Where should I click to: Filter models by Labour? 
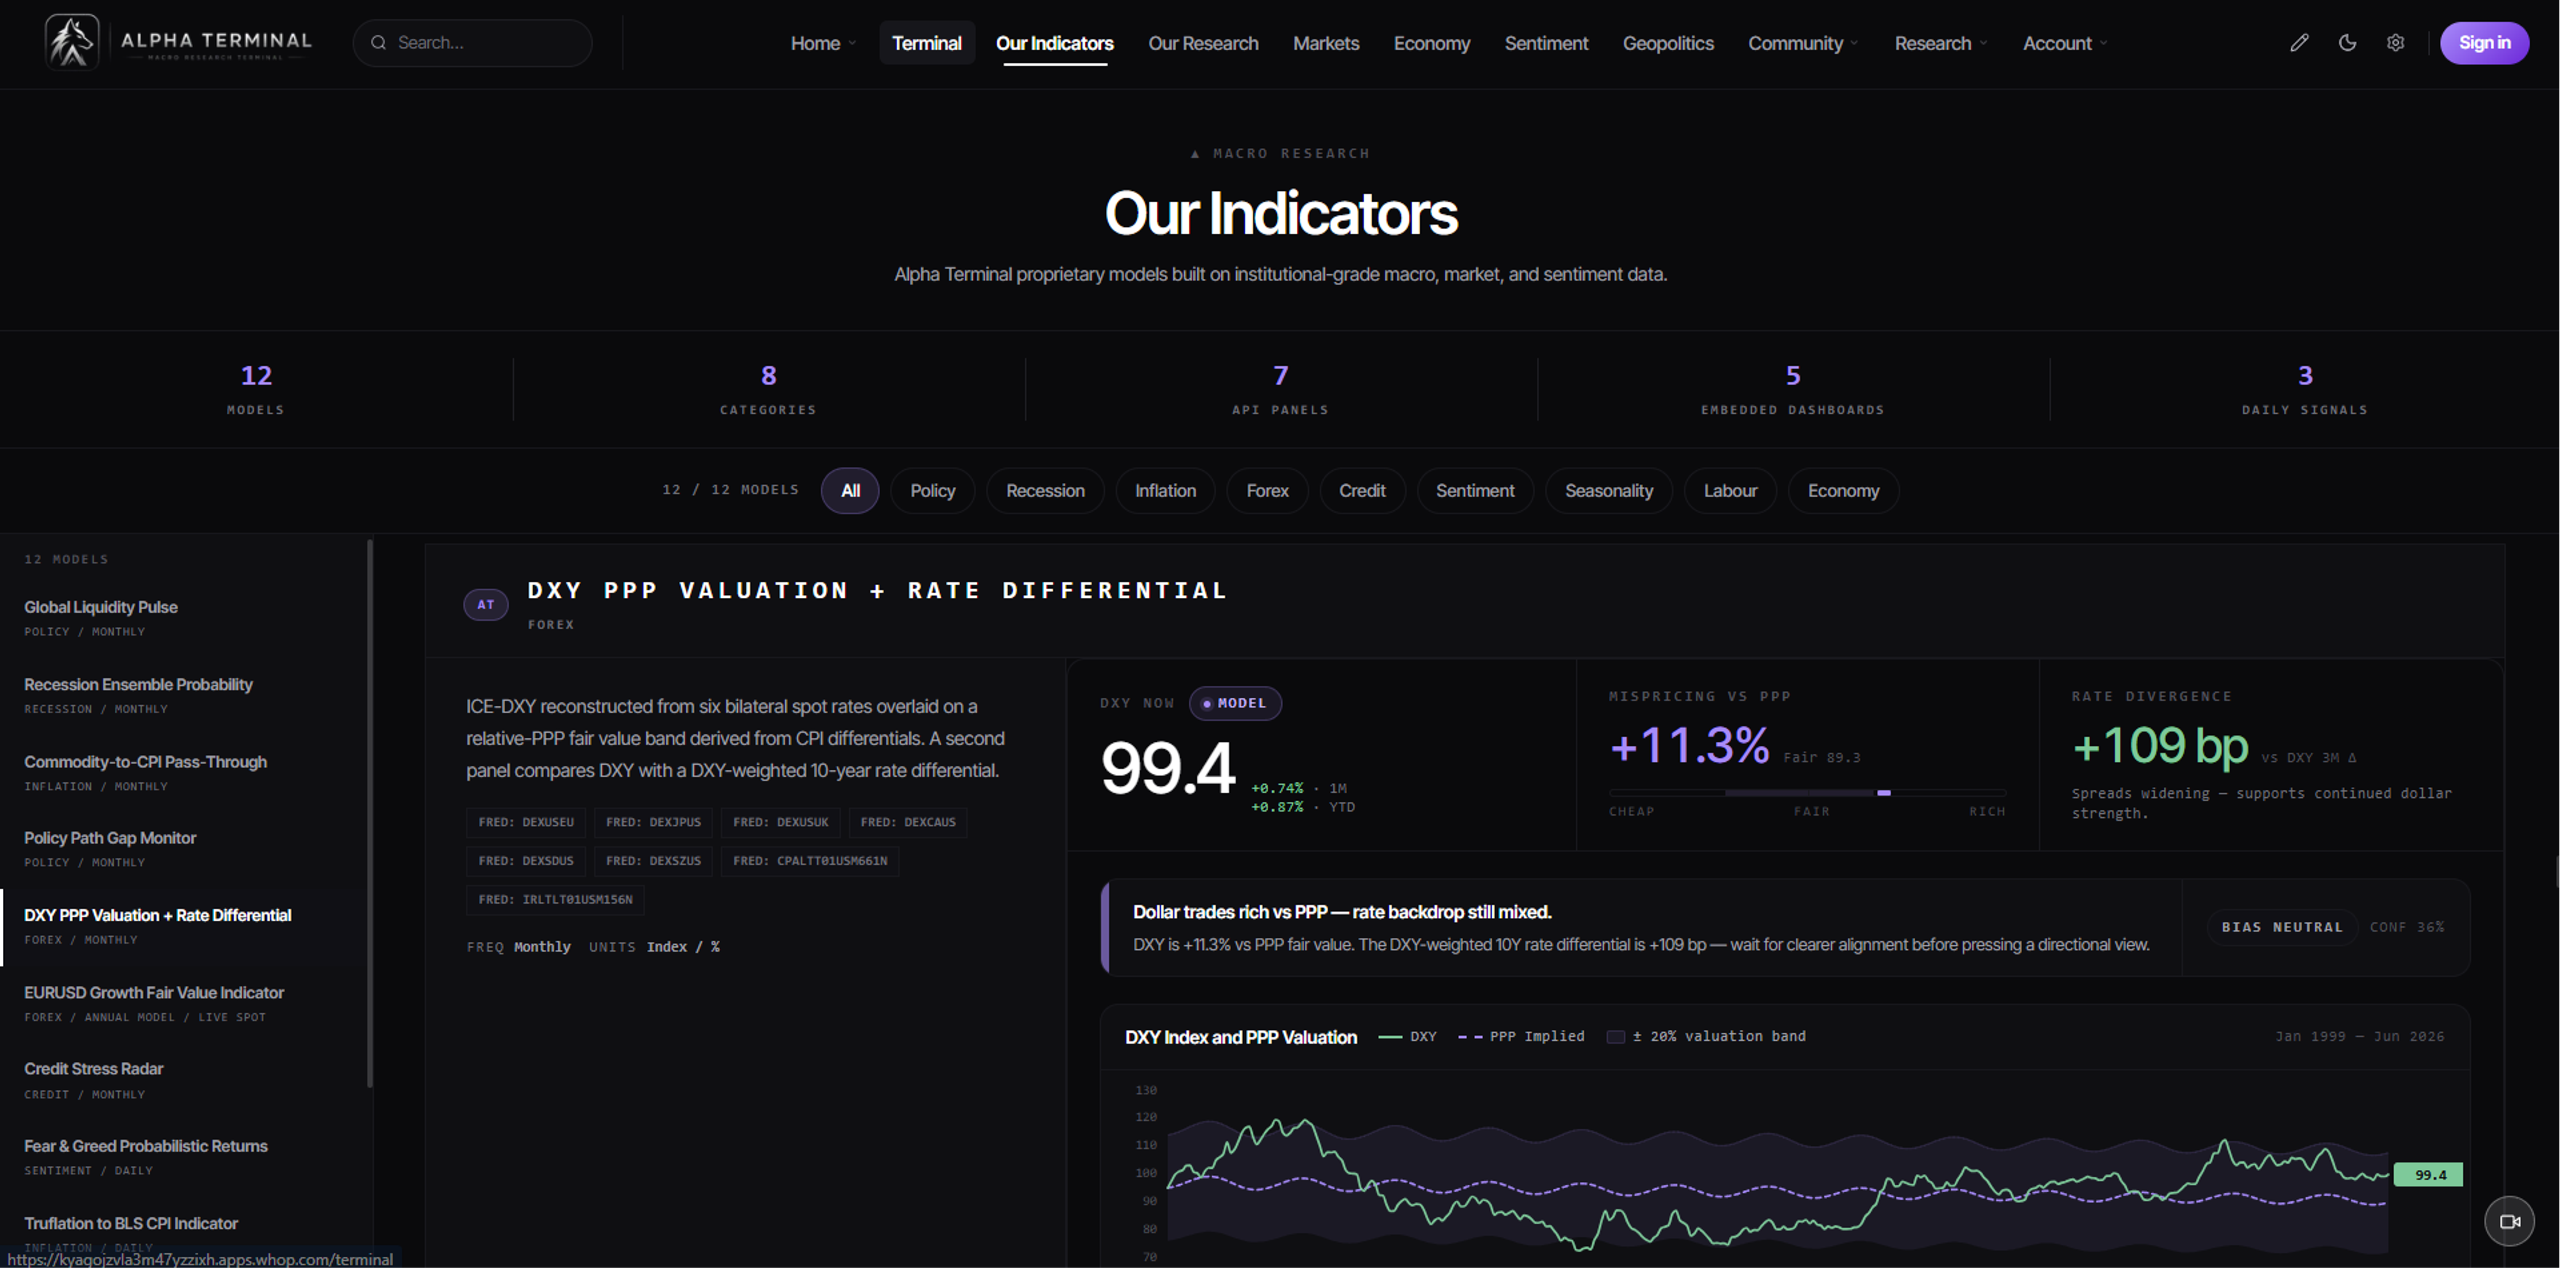1730,491
